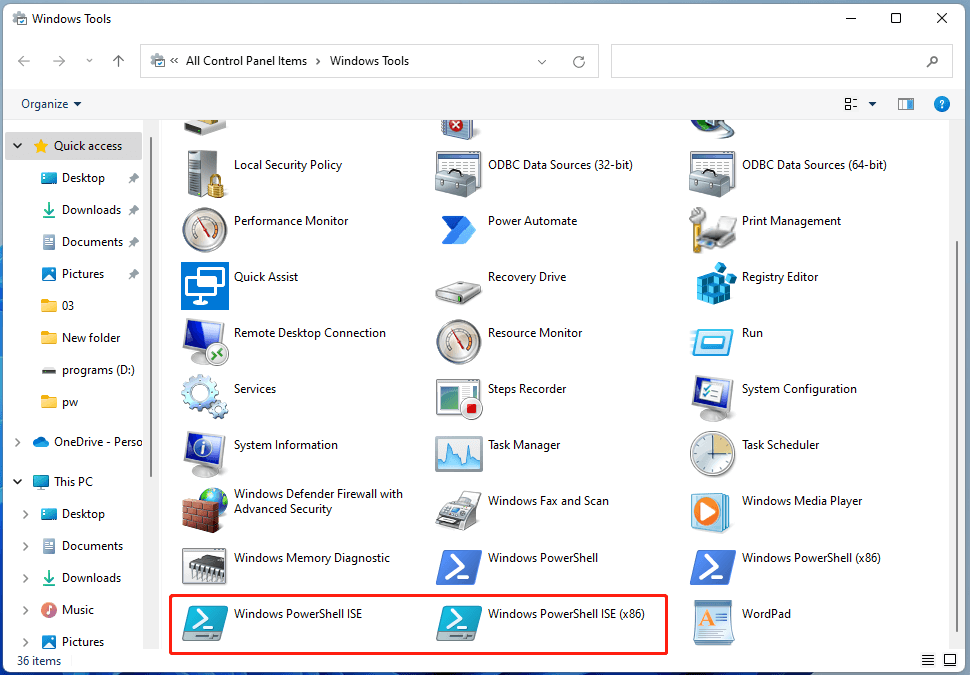
Task: Switch to details view in status bar
Action: click(x=929, y=661)
